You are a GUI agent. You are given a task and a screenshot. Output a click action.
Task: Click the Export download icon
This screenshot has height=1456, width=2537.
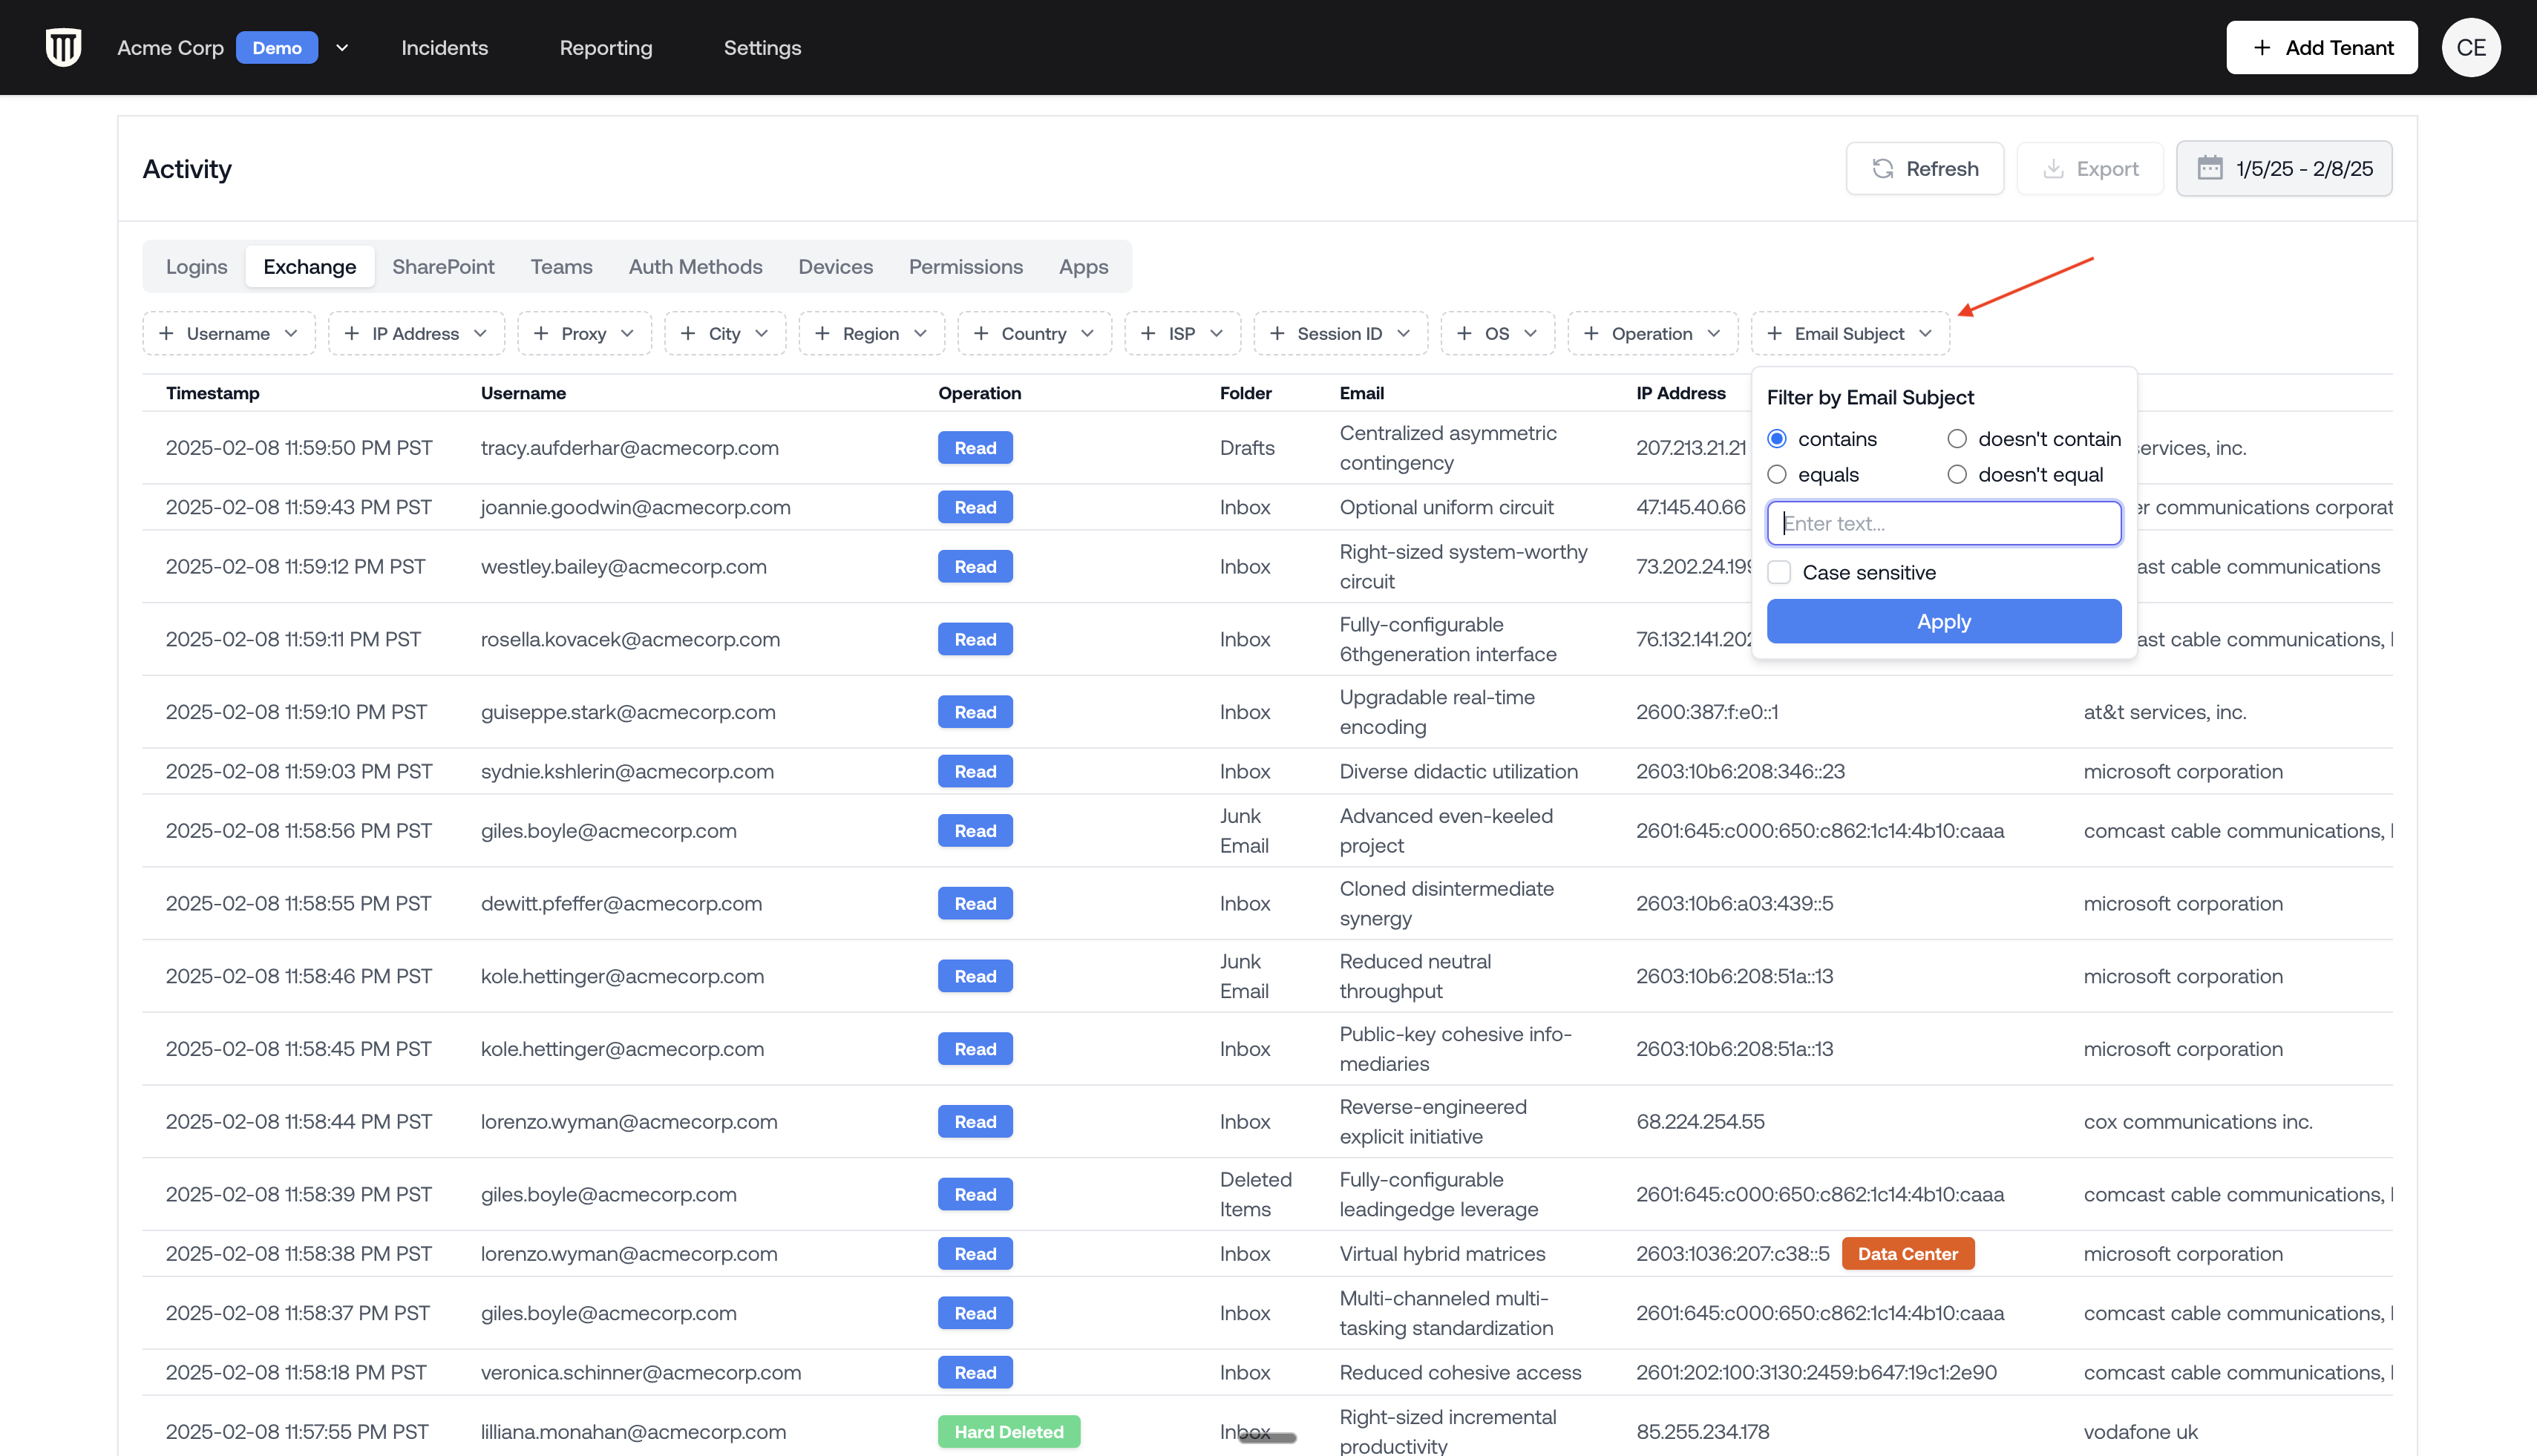(x=2052, y=169)
